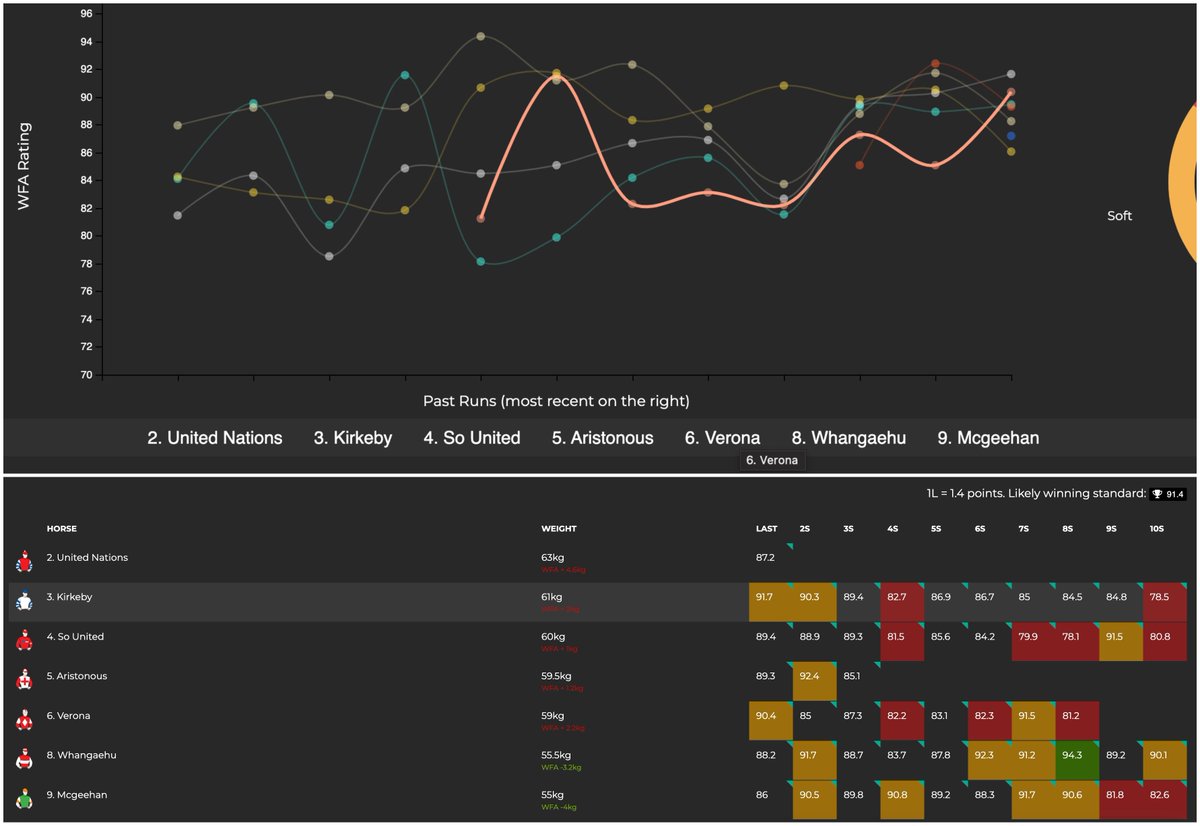Click the green 94.3 rating cell
The width and height of the screenshot is (1200, 826).
point(1077,760)
